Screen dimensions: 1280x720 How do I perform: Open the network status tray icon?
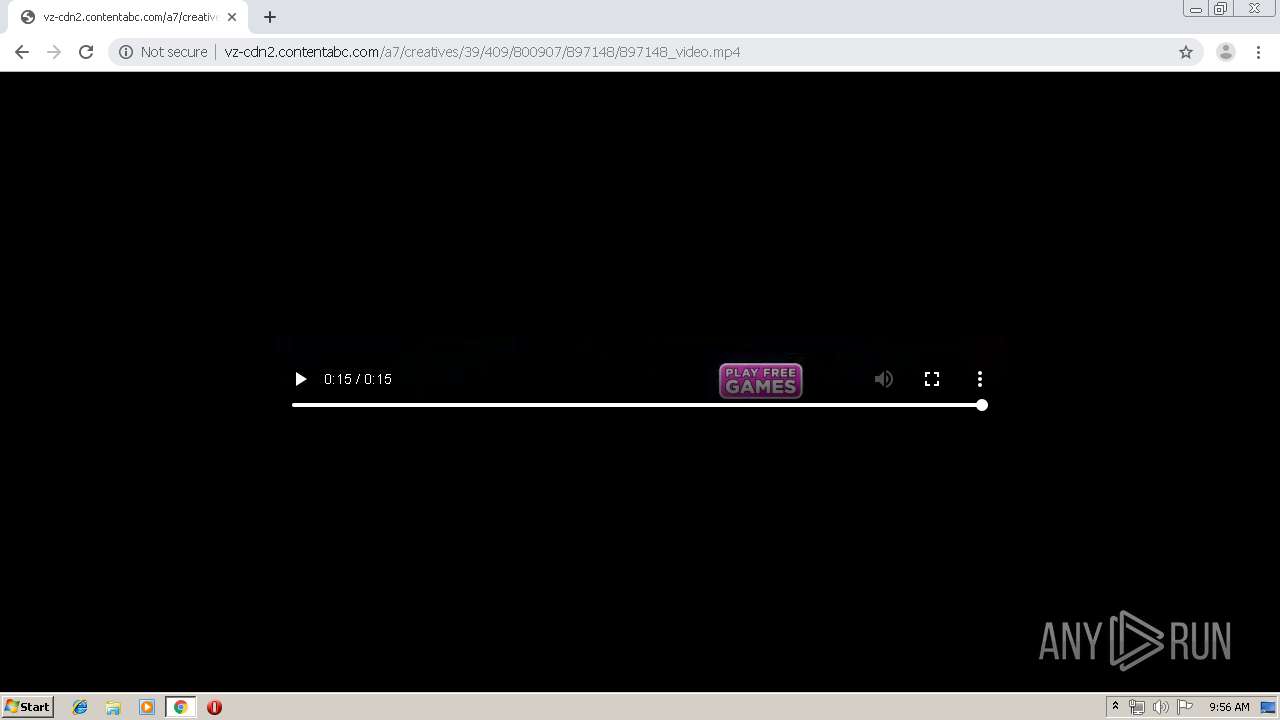1136,707
